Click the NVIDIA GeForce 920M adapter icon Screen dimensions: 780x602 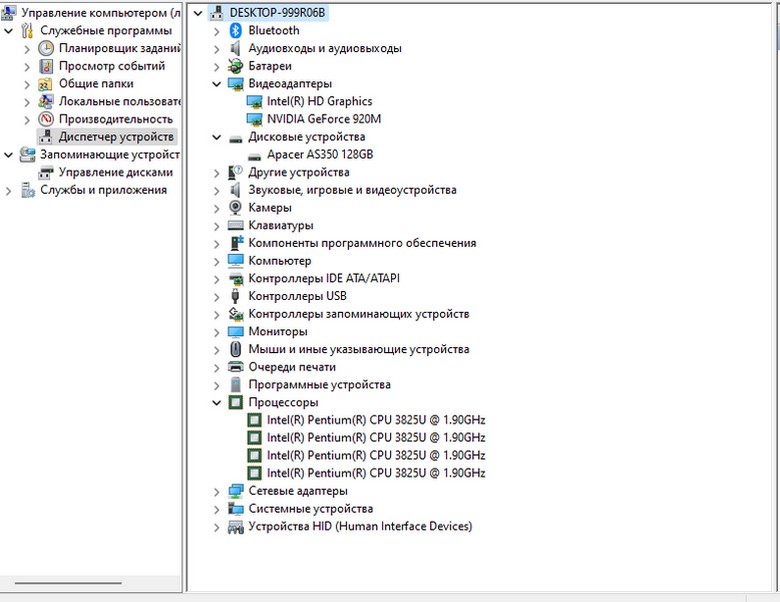254,119
